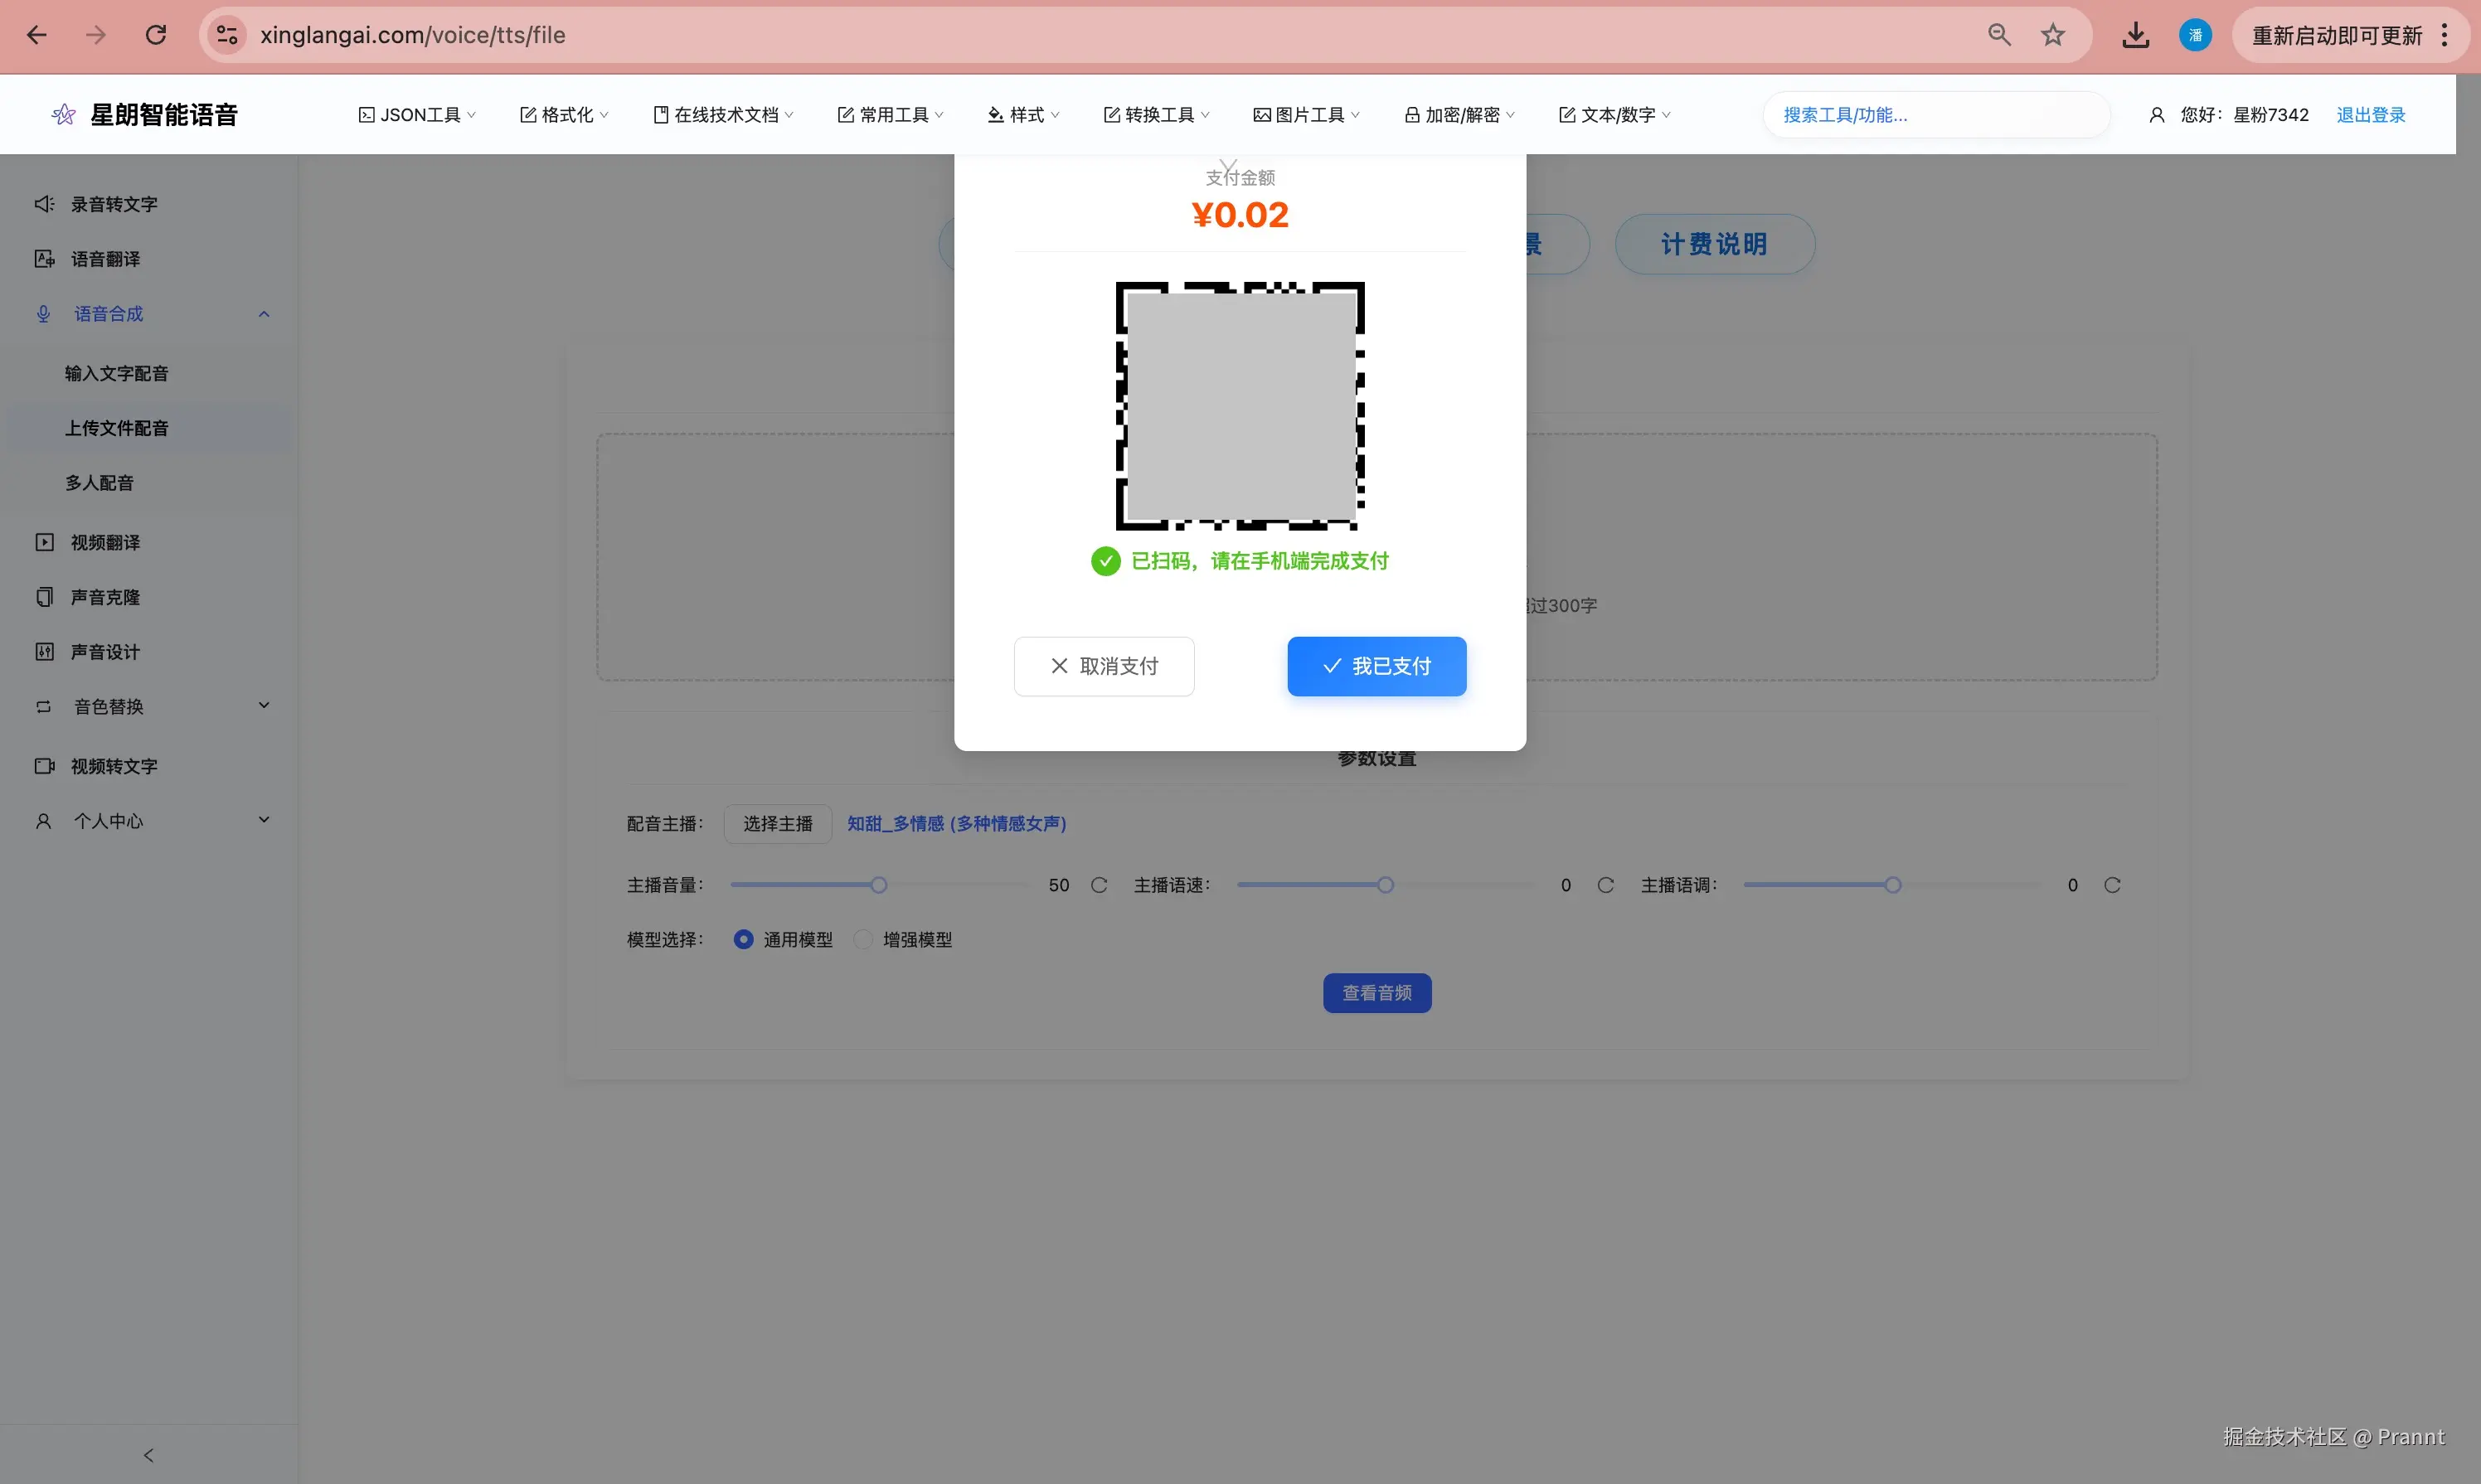Click the zoom magnifier icon in address bar
The image size is (2481, 1484).
[x=1999, y=35]
